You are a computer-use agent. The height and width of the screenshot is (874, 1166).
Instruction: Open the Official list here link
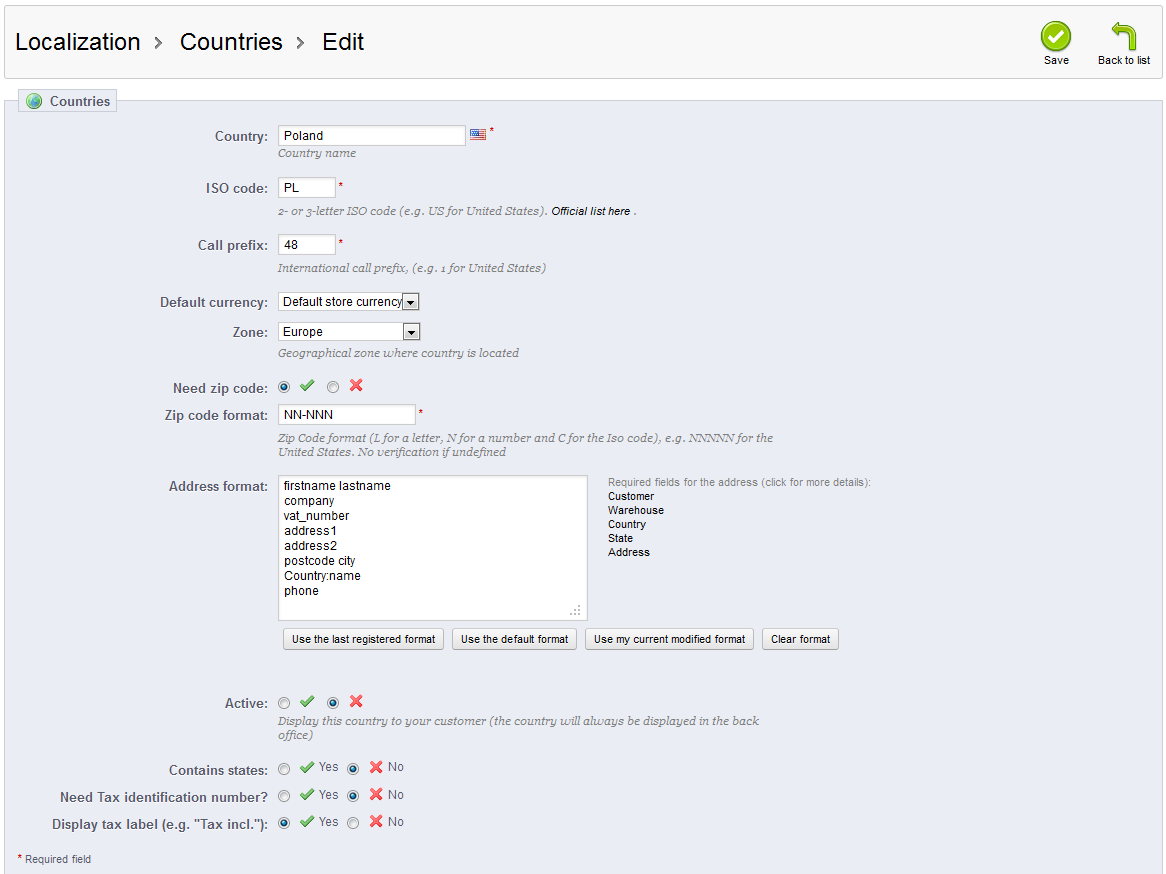coord(591,211)
